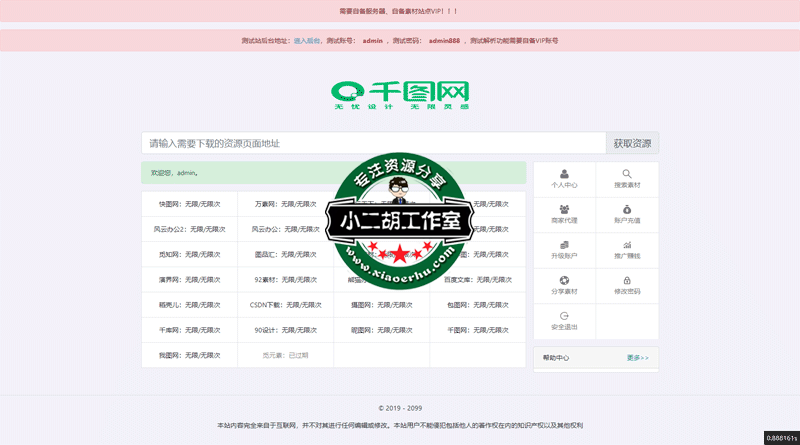800x445 pixels.
Task: Open 推广赚钱 chart icon
Action: [627, 245]
